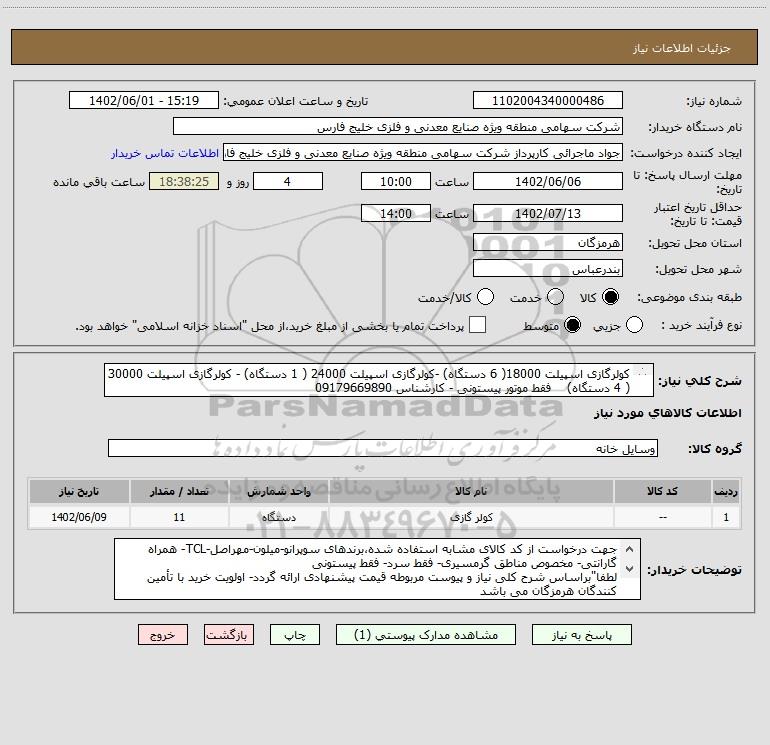The image size is (770, 745).
Task: Click the city field بندرعباس
Action: (x=548, y=269)
